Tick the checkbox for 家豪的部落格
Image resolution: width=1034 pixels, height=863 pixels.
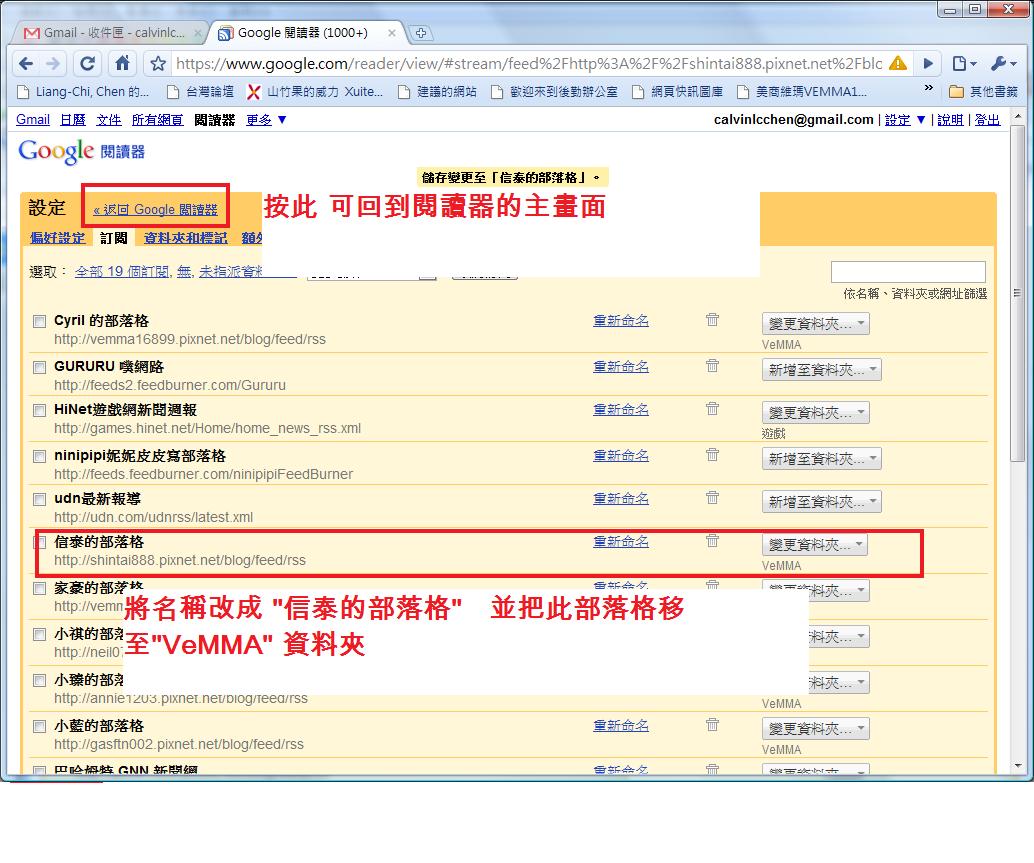click(x=40, y=588)
